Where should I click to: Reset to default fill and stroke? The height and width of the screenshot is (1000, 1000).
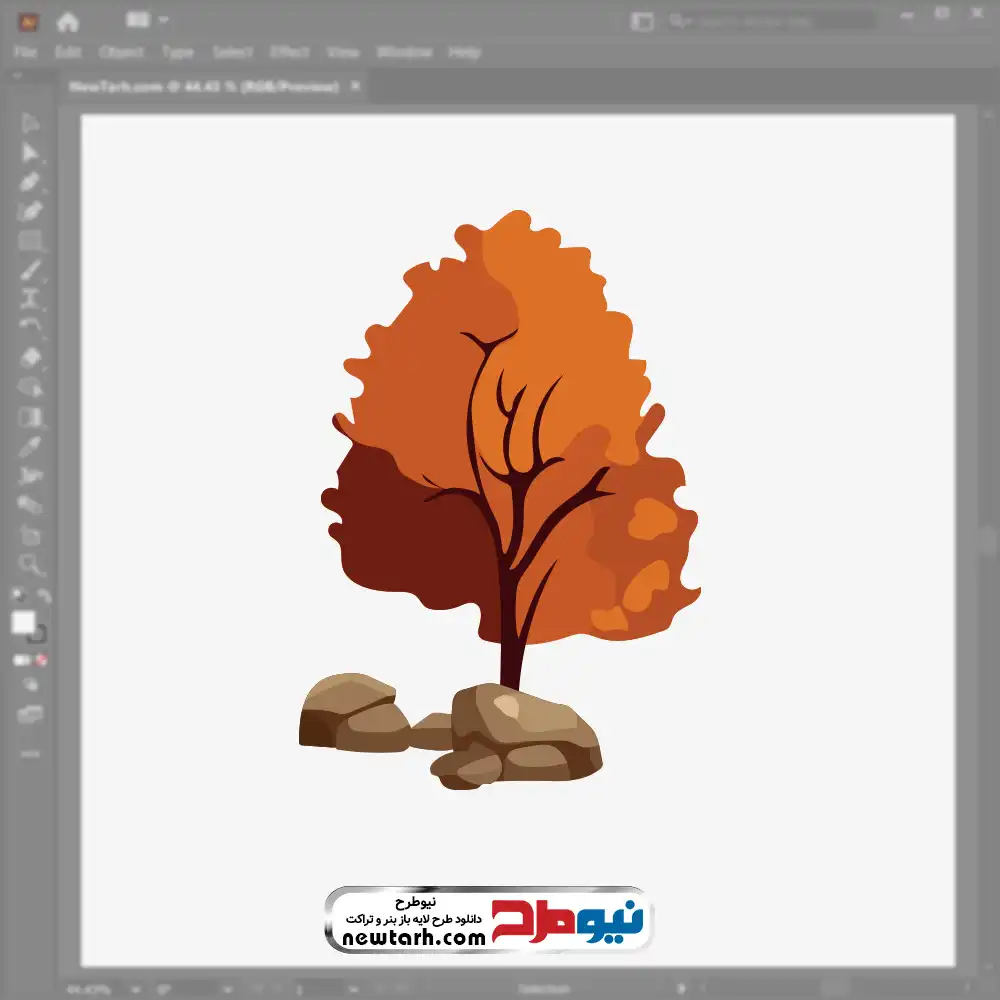(x=17, y=596)
